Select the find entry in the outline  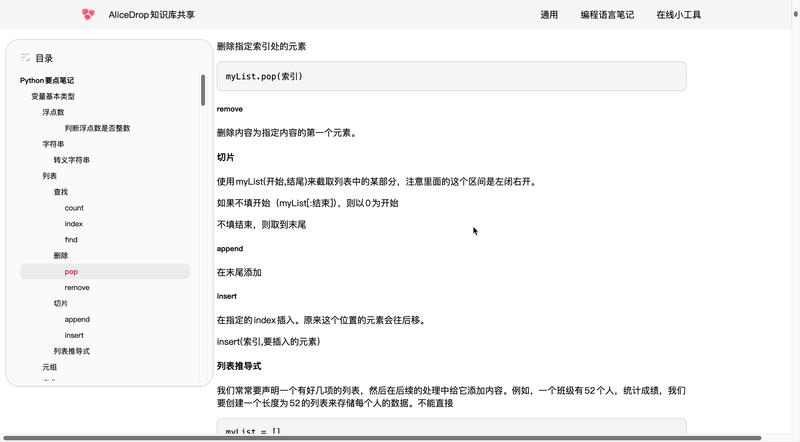click(71, 239)
